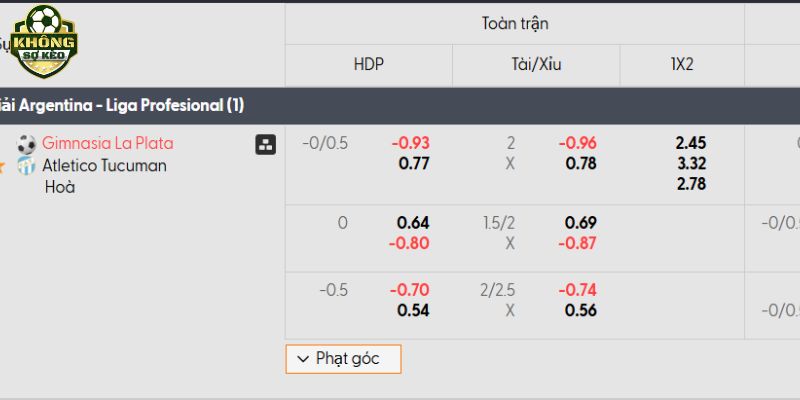This screenshot has width=800, height=400.
Task: Pick the -0.93 handicap odds
Action: click(410, 143)
